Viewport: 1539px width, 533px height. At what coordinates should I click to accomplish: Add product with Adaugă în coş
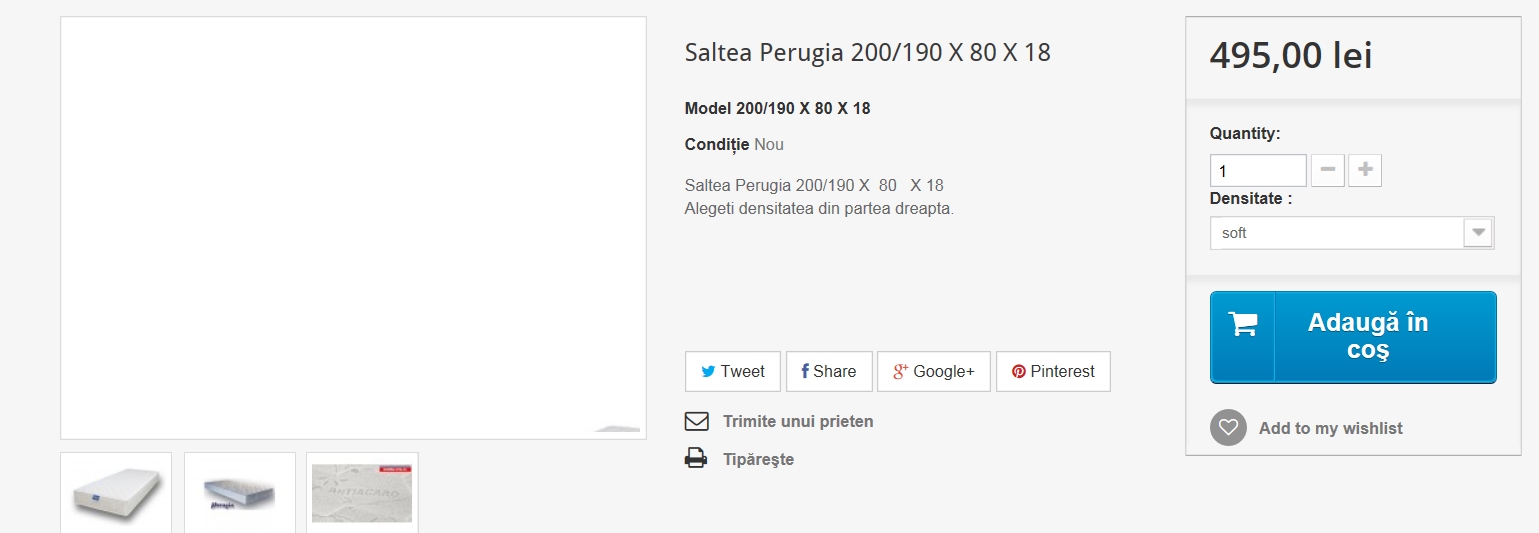(1353, 337)
